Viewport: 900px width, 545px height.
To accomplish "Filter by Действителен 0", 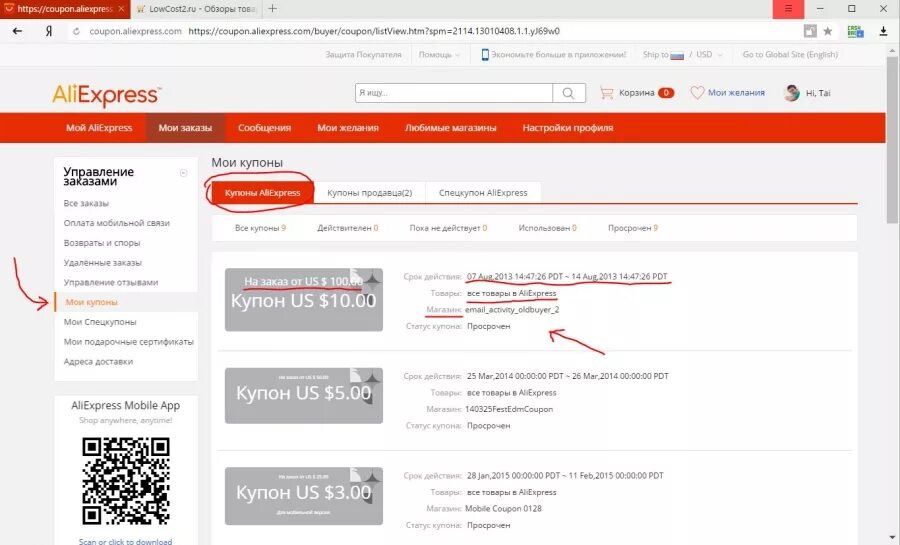I will (x=347, y=228).
